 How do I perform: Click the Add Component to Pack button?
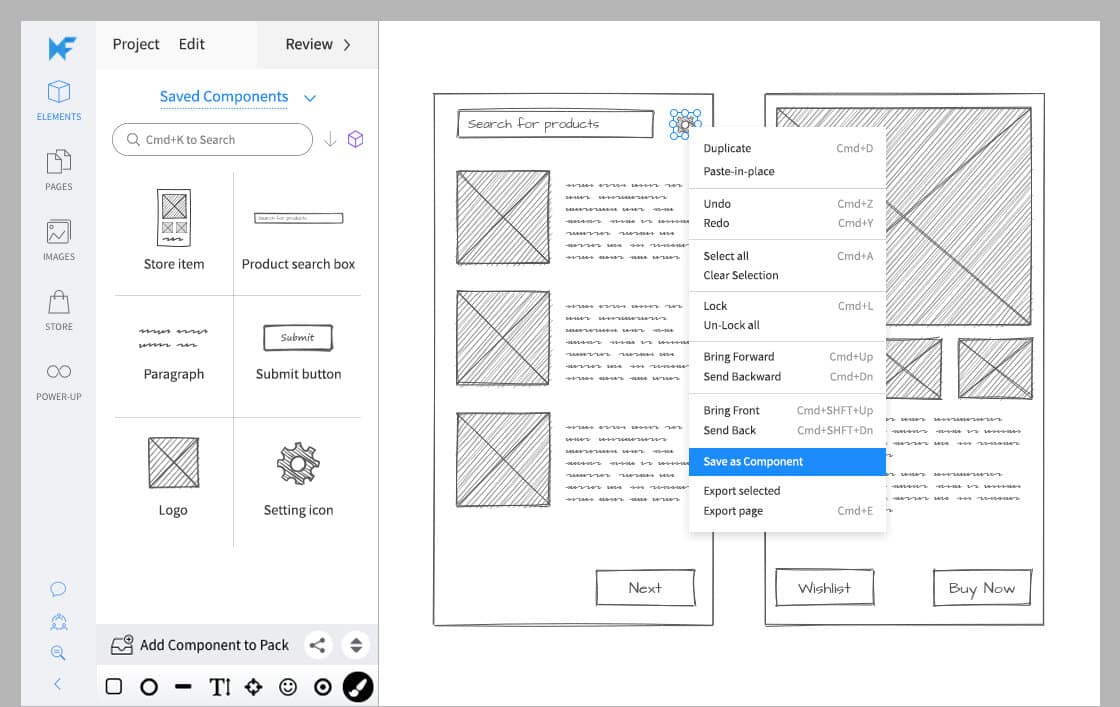[x=212, y=645]
